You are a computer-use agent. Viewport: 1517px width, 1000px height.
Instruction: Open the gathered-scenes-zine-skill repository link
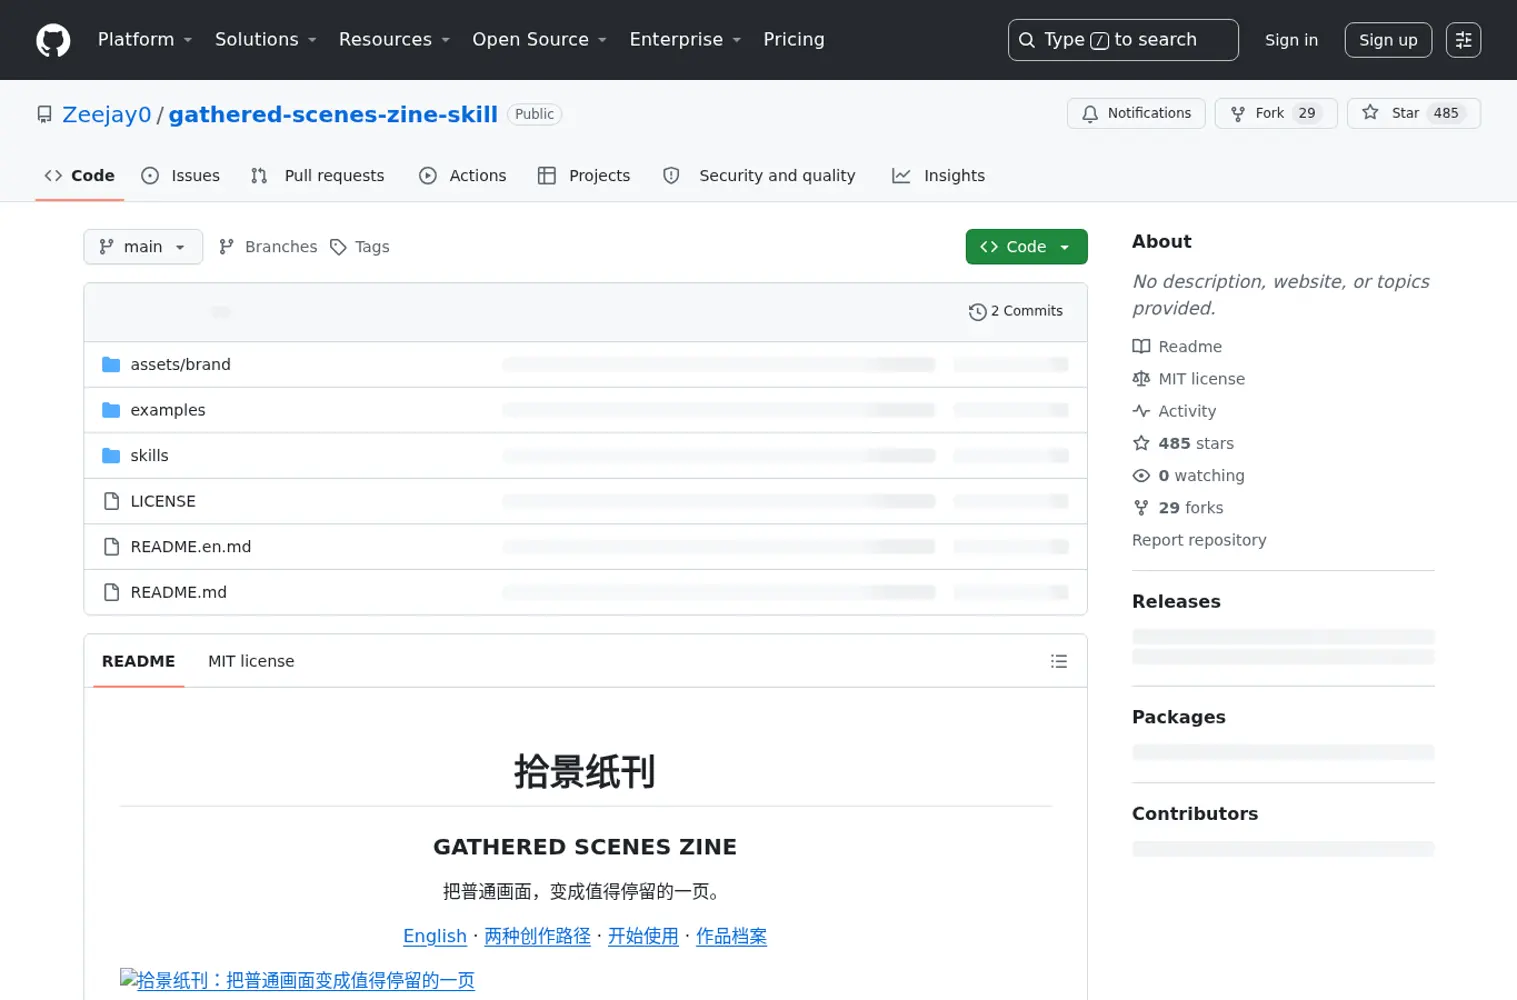coord(333,114)
